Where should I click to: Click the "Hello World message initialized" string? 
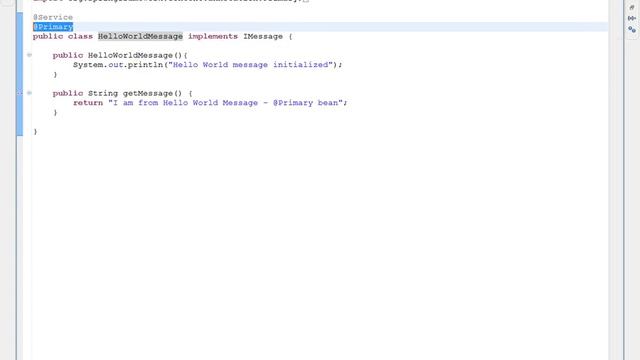click(x=251, y=65)
